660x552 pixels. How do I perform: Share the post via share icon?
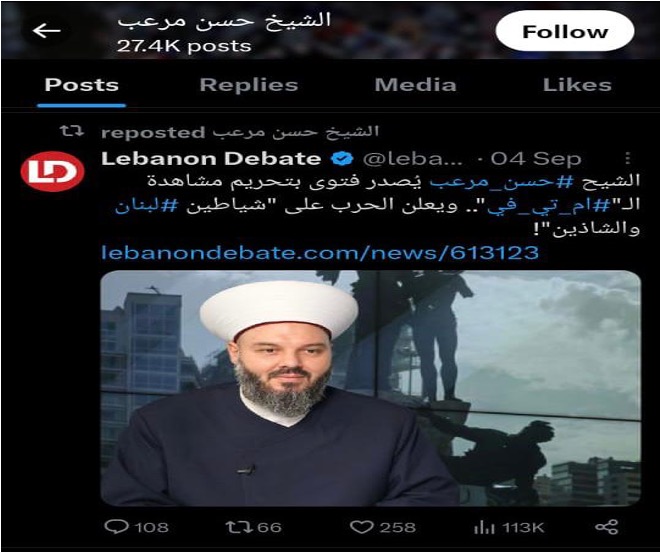coord(607,527)
